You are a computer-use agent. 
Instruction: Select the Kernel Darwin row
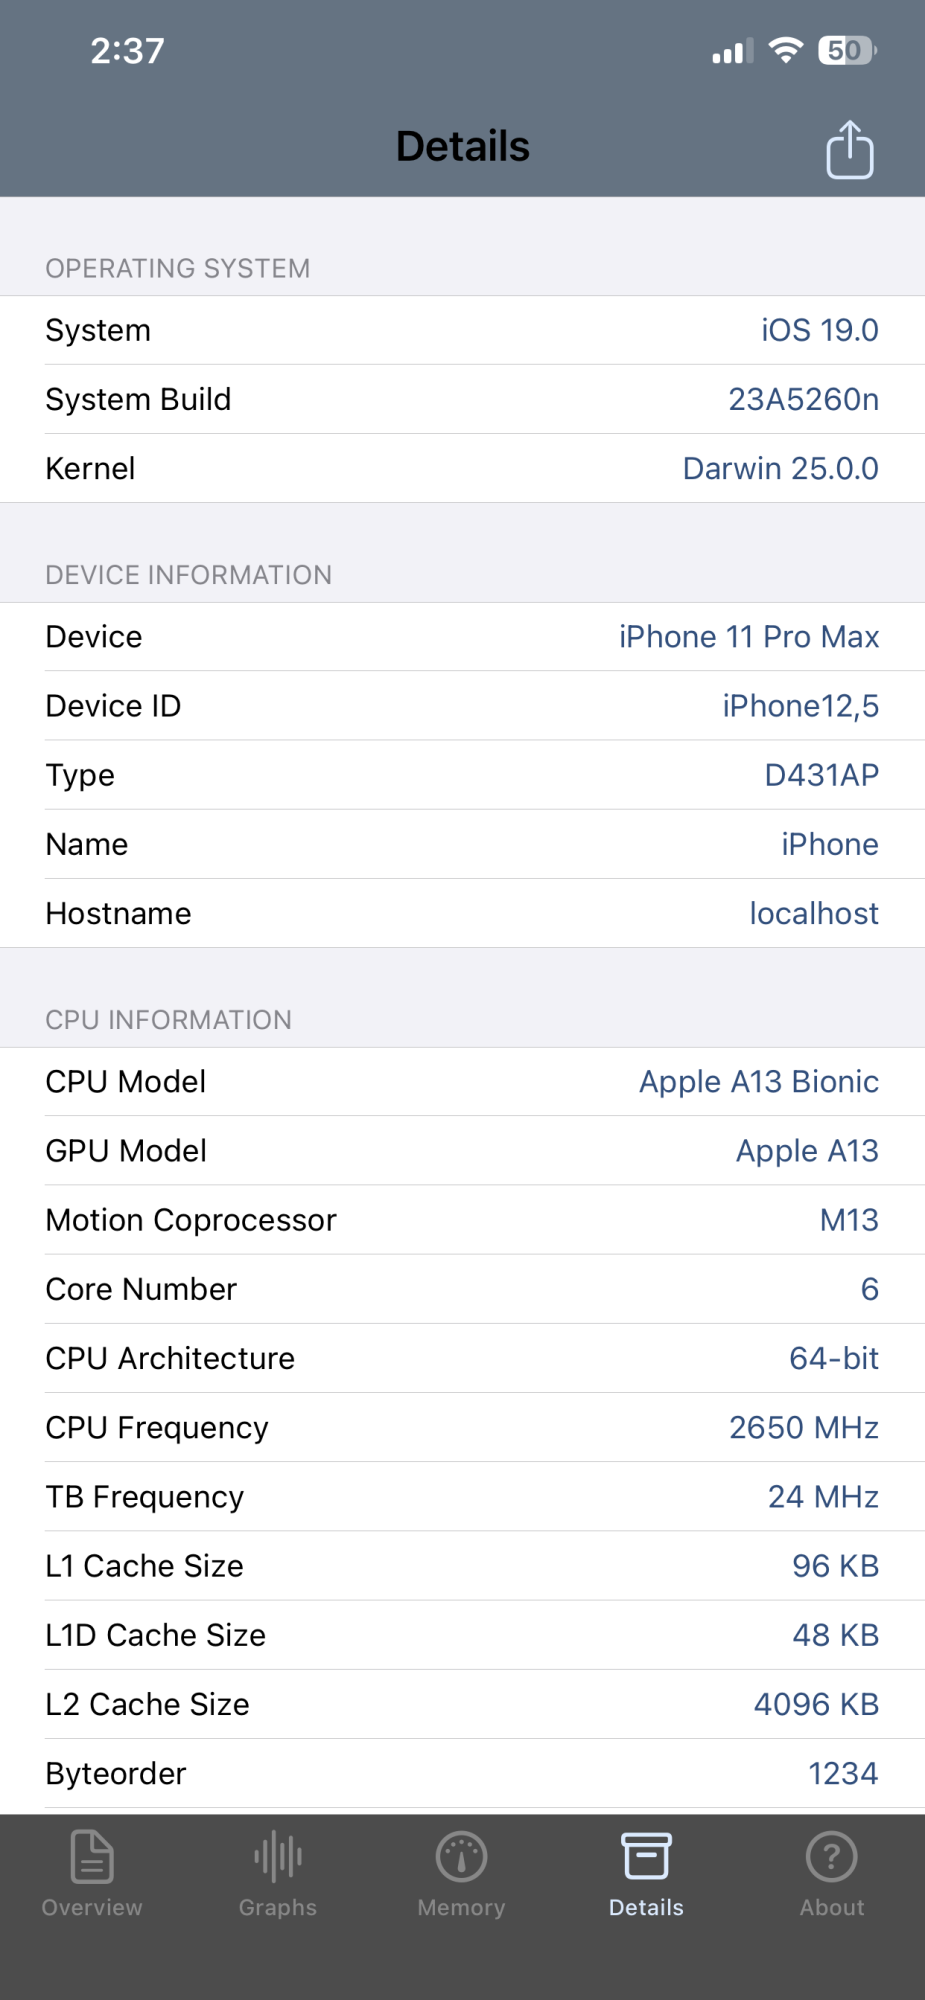click(462, 468)
